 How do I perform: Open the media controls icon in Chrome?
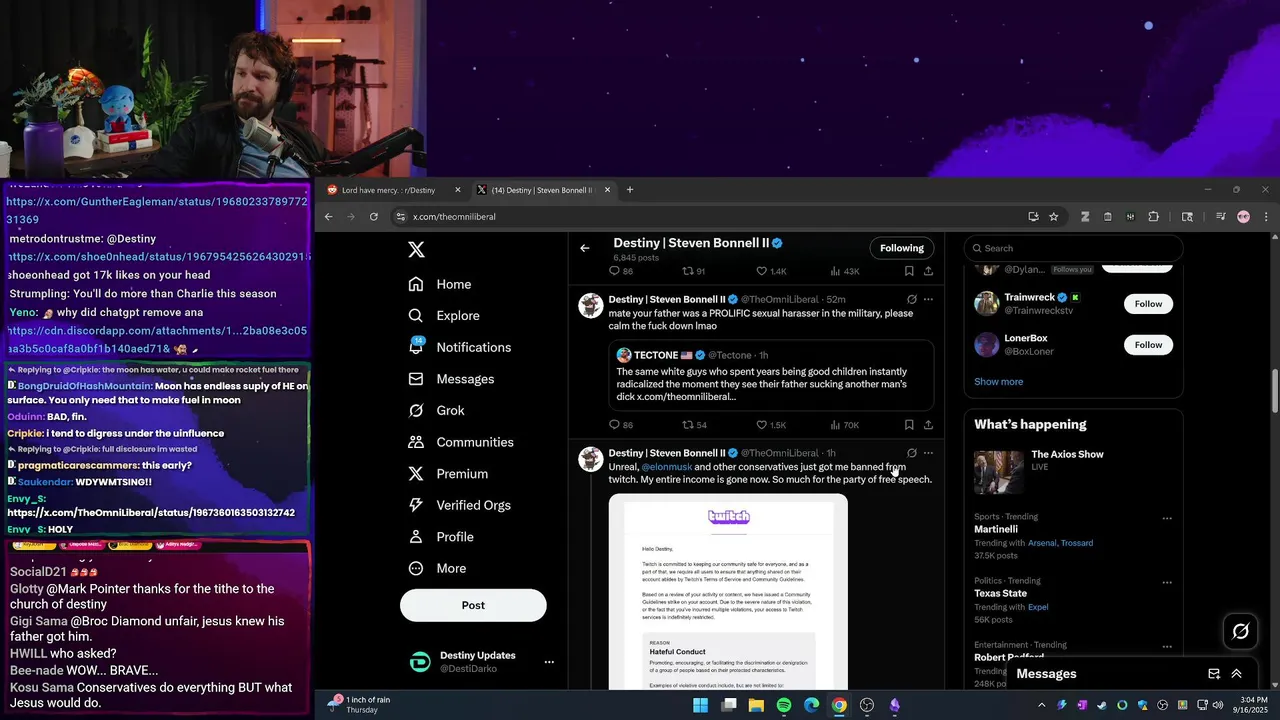coord(1219,217)
